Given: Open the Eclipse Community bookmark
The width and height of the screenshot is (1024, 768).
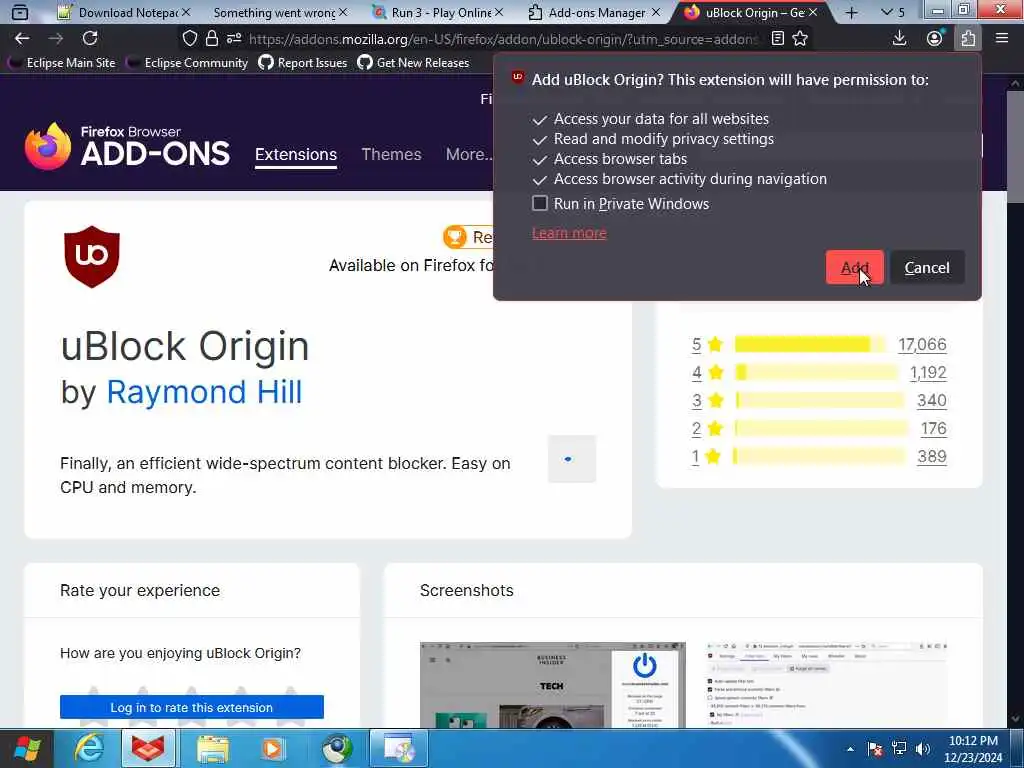Looking at the screenshot, I should pos(188,63).
